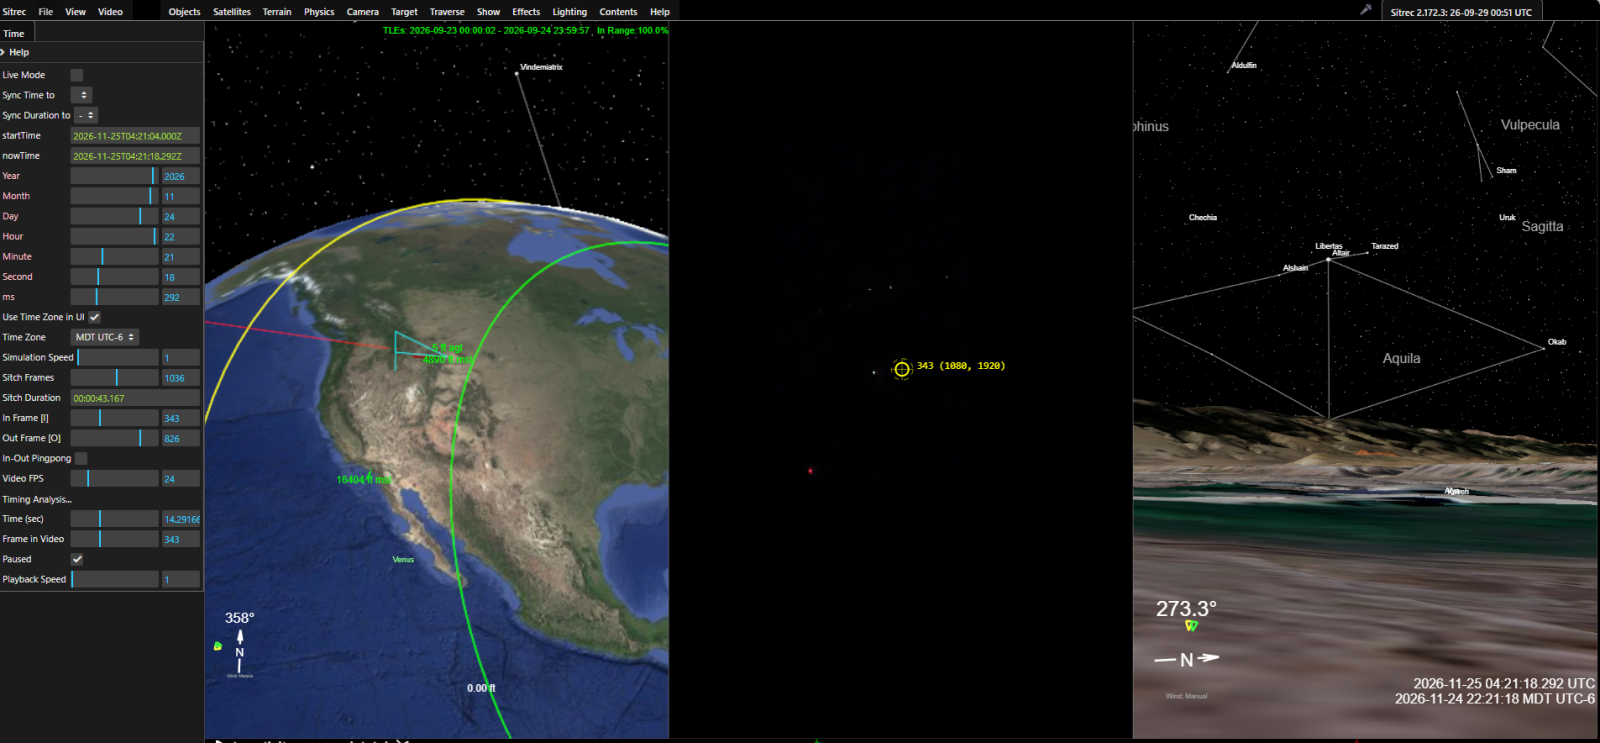Click the Altair star label
1600x743 pixels.
1341,253
